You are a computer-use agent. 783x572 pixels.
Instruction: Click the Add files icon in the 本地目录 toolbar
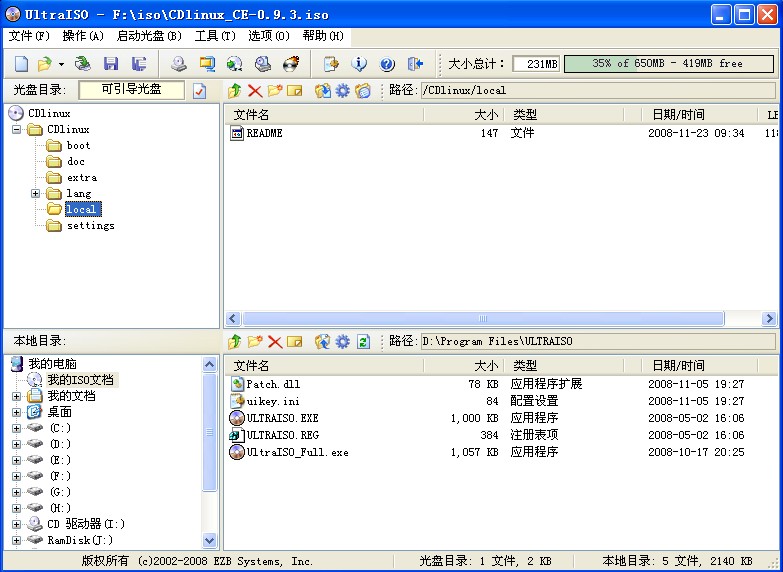click(323, 342)
